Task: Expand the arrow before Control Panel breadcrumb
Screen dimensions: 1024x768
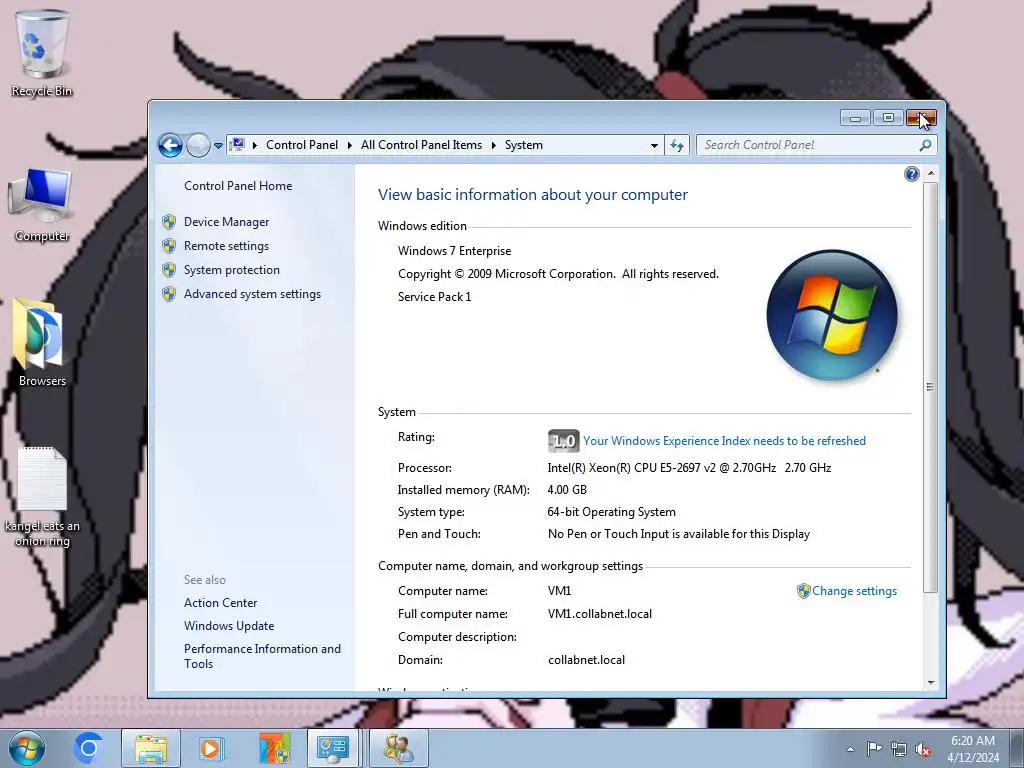Action: [255, 145]
